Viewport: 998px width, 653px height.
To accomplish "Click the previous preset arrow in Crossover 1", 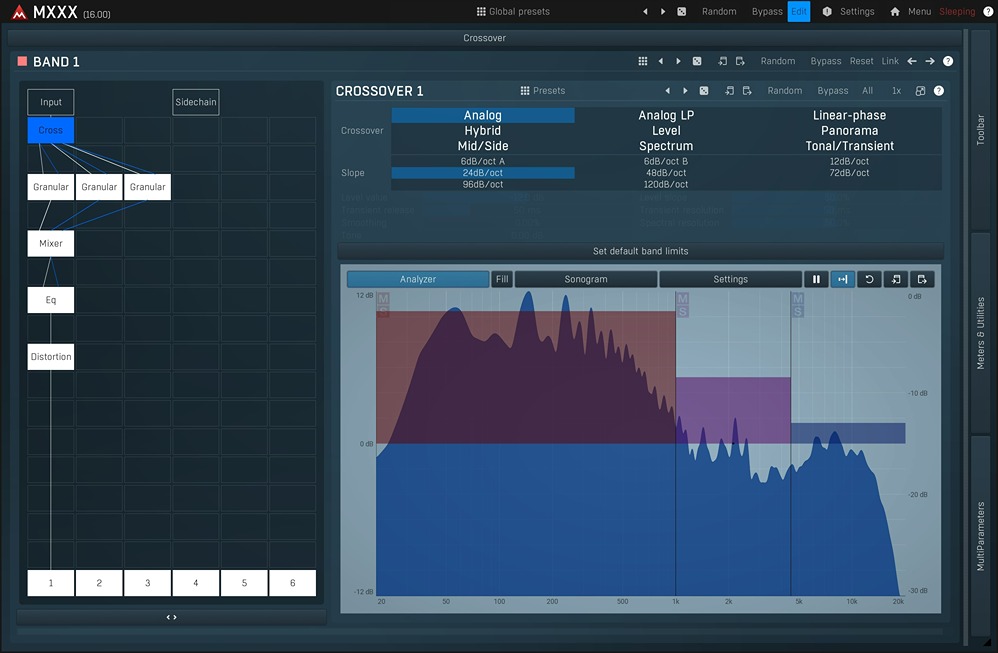I will 668,90.
